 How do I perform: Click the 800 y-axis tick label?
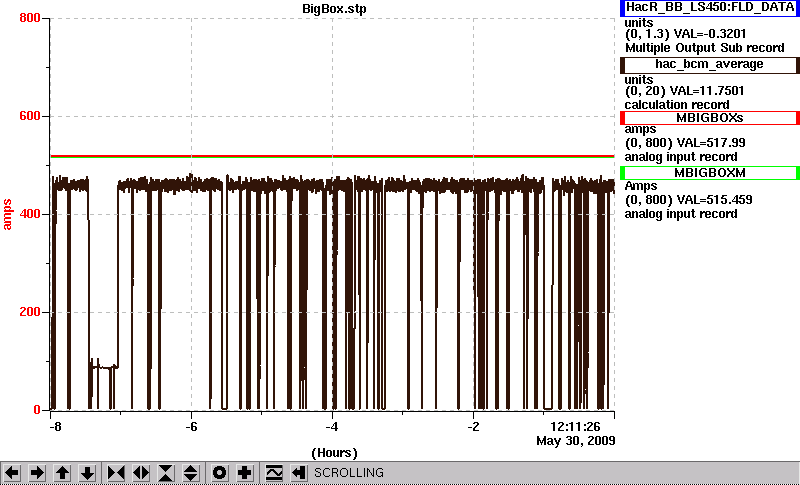30,18
